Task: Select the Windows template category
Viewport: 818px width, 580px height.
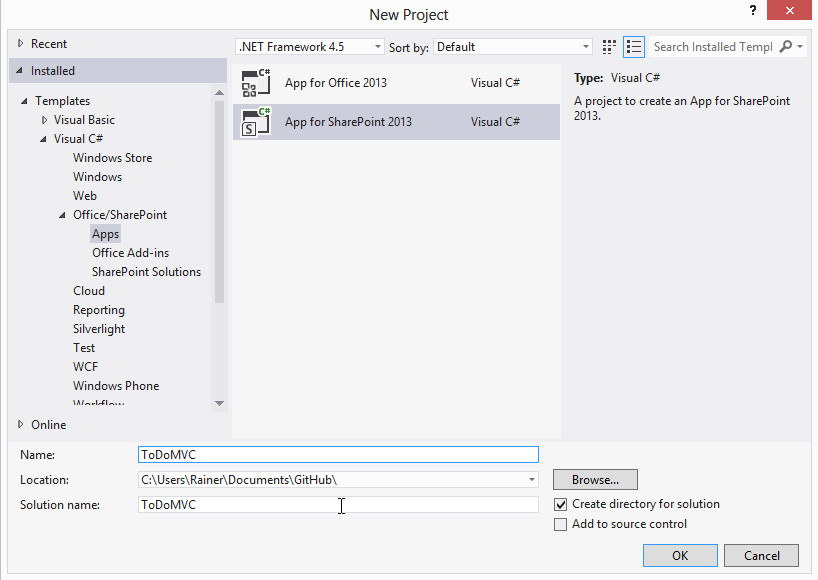Action: tap(98, 177)
